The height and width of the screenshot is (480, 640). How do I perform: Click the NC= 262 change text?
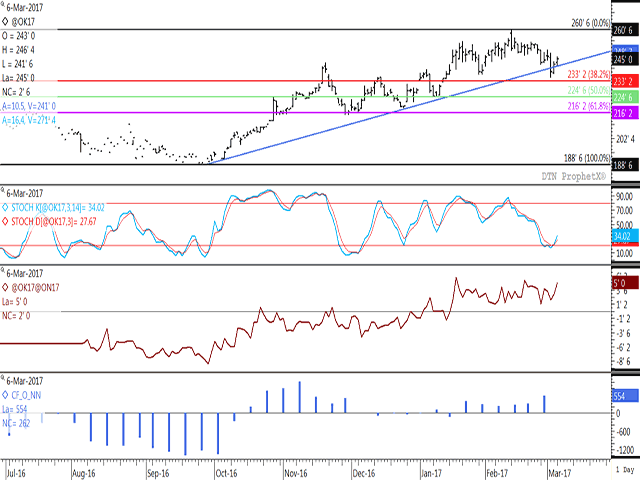point(16,423)
